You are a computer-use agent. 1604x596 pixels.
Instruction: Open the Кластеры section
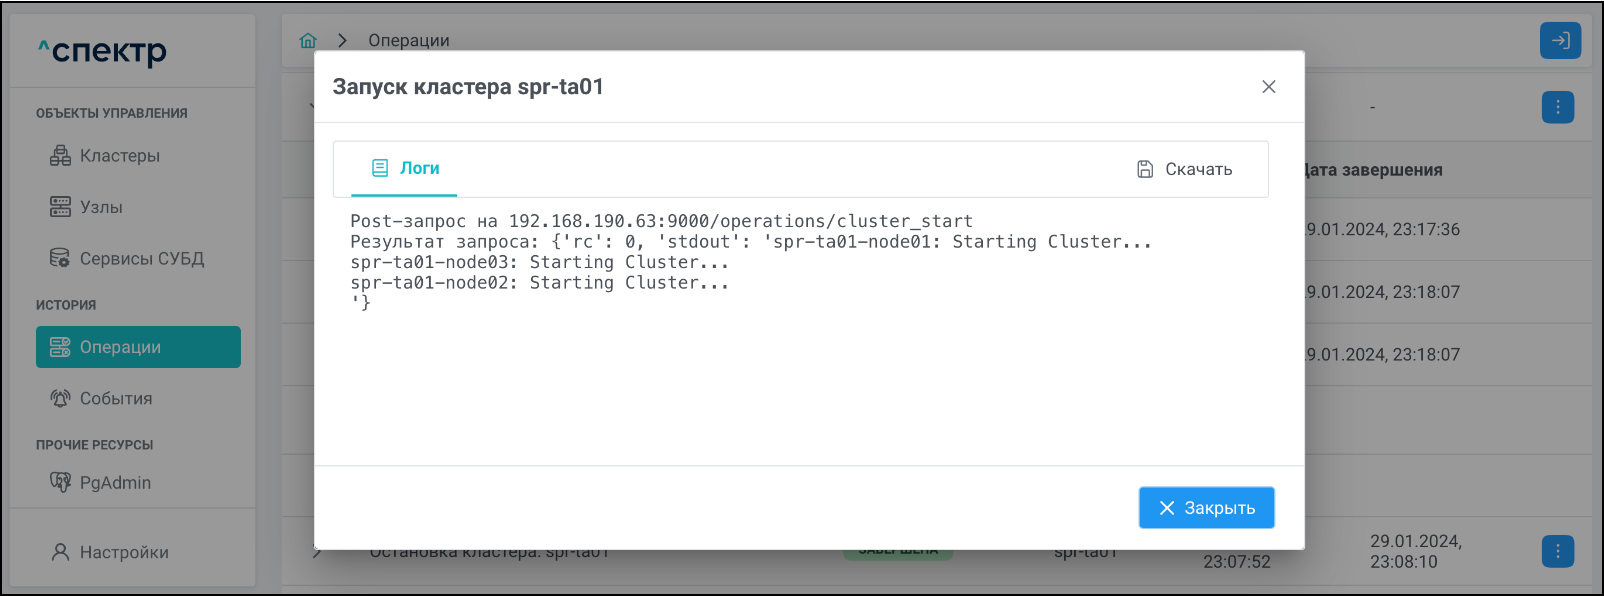(119, 156)
